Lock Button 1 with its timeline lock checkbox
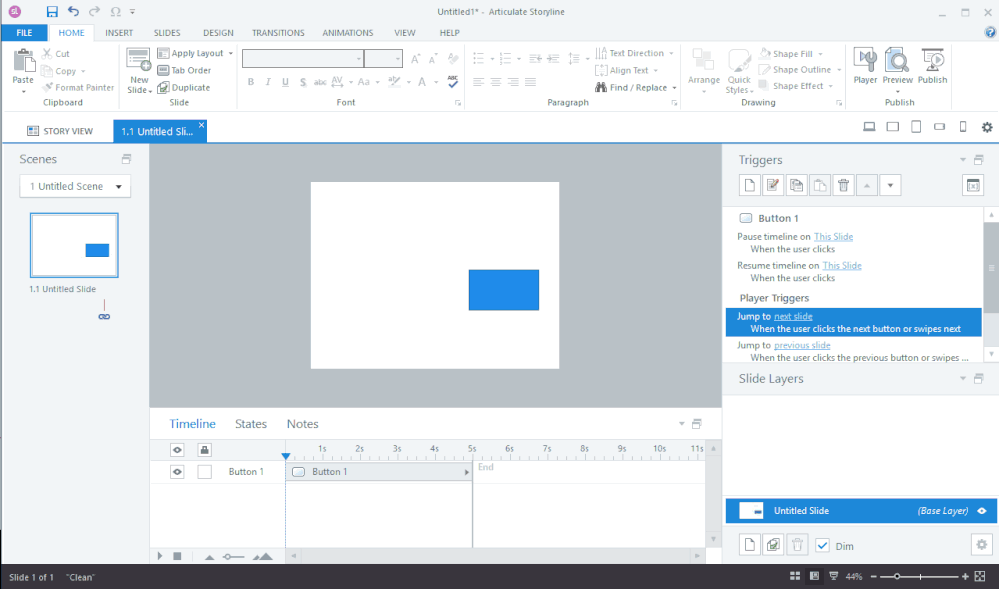This screenshot has width=999, height=589. tap(204, 472)
